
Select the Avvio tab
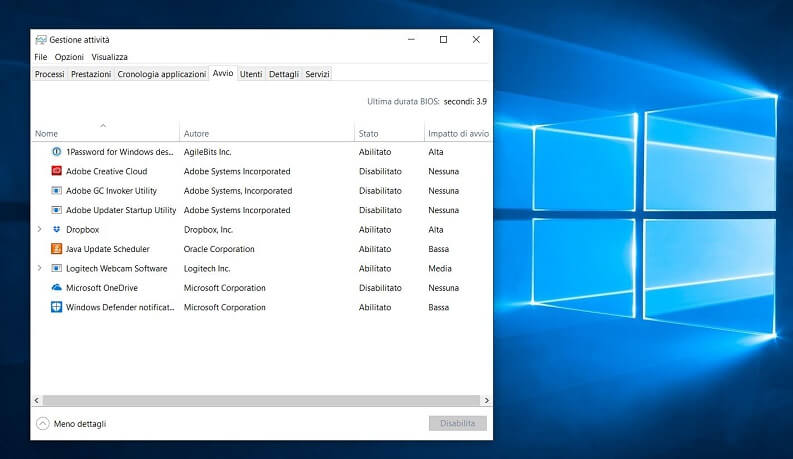click(x=223, y=73)
